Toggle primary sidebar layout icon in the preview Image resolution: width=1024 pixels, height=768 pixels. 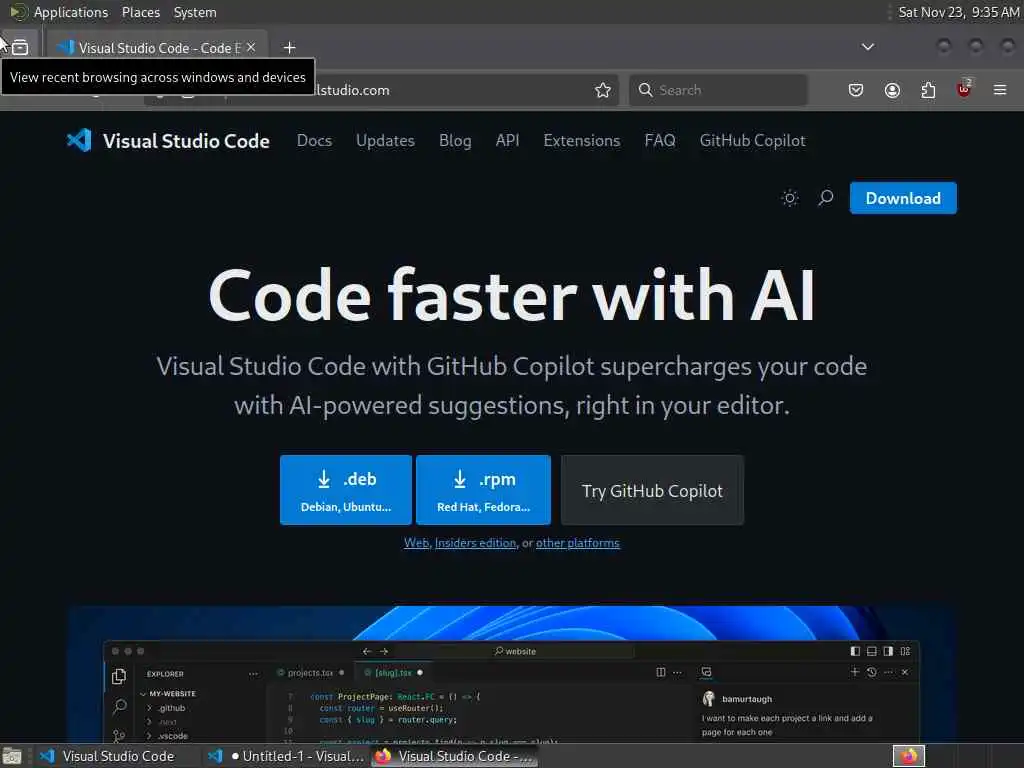(x=855, y=651)
